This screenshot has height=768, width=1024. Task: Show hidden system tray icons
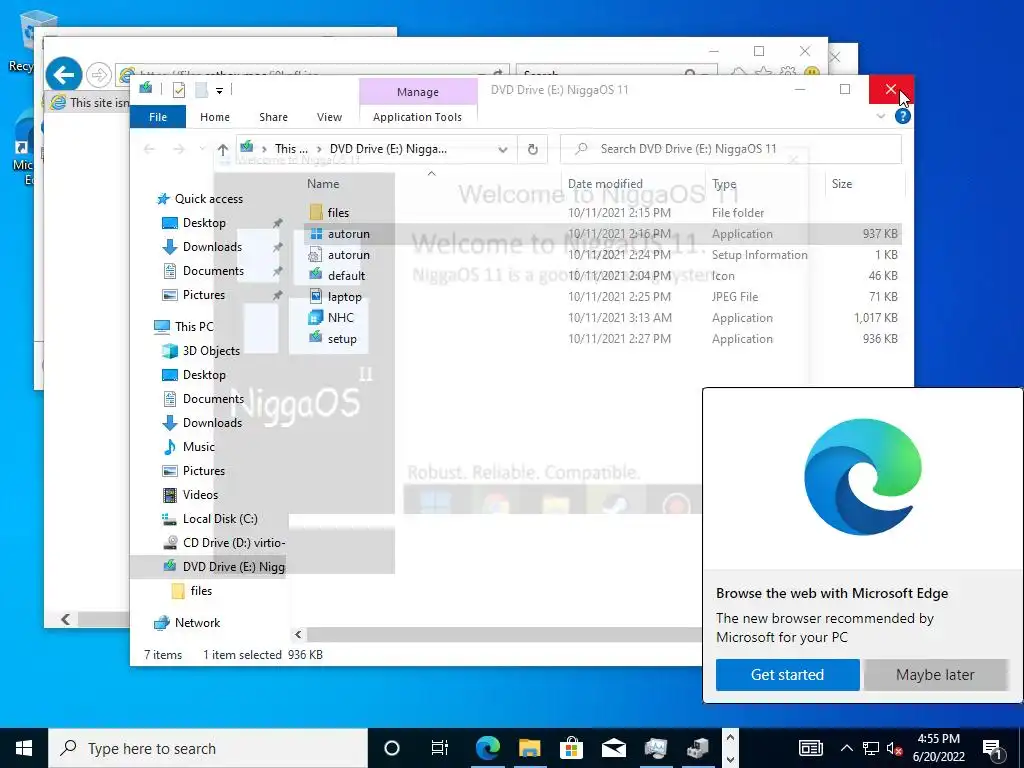click(846, 748)
